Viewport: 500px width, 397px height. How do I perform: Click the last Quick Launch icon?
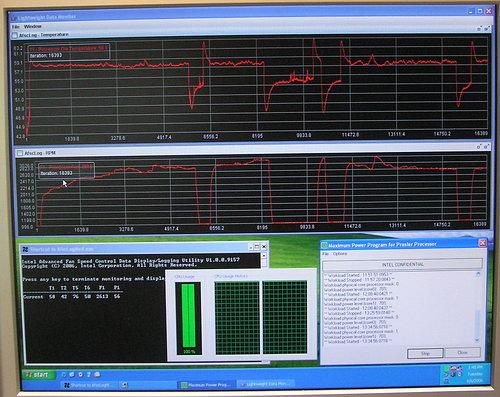point(97,375)
